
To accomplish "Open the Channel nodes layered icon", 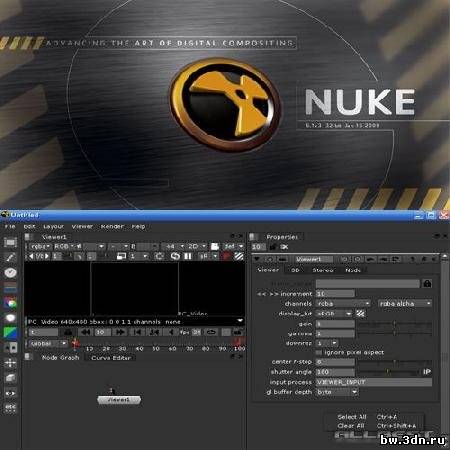I will click(10, 288).
